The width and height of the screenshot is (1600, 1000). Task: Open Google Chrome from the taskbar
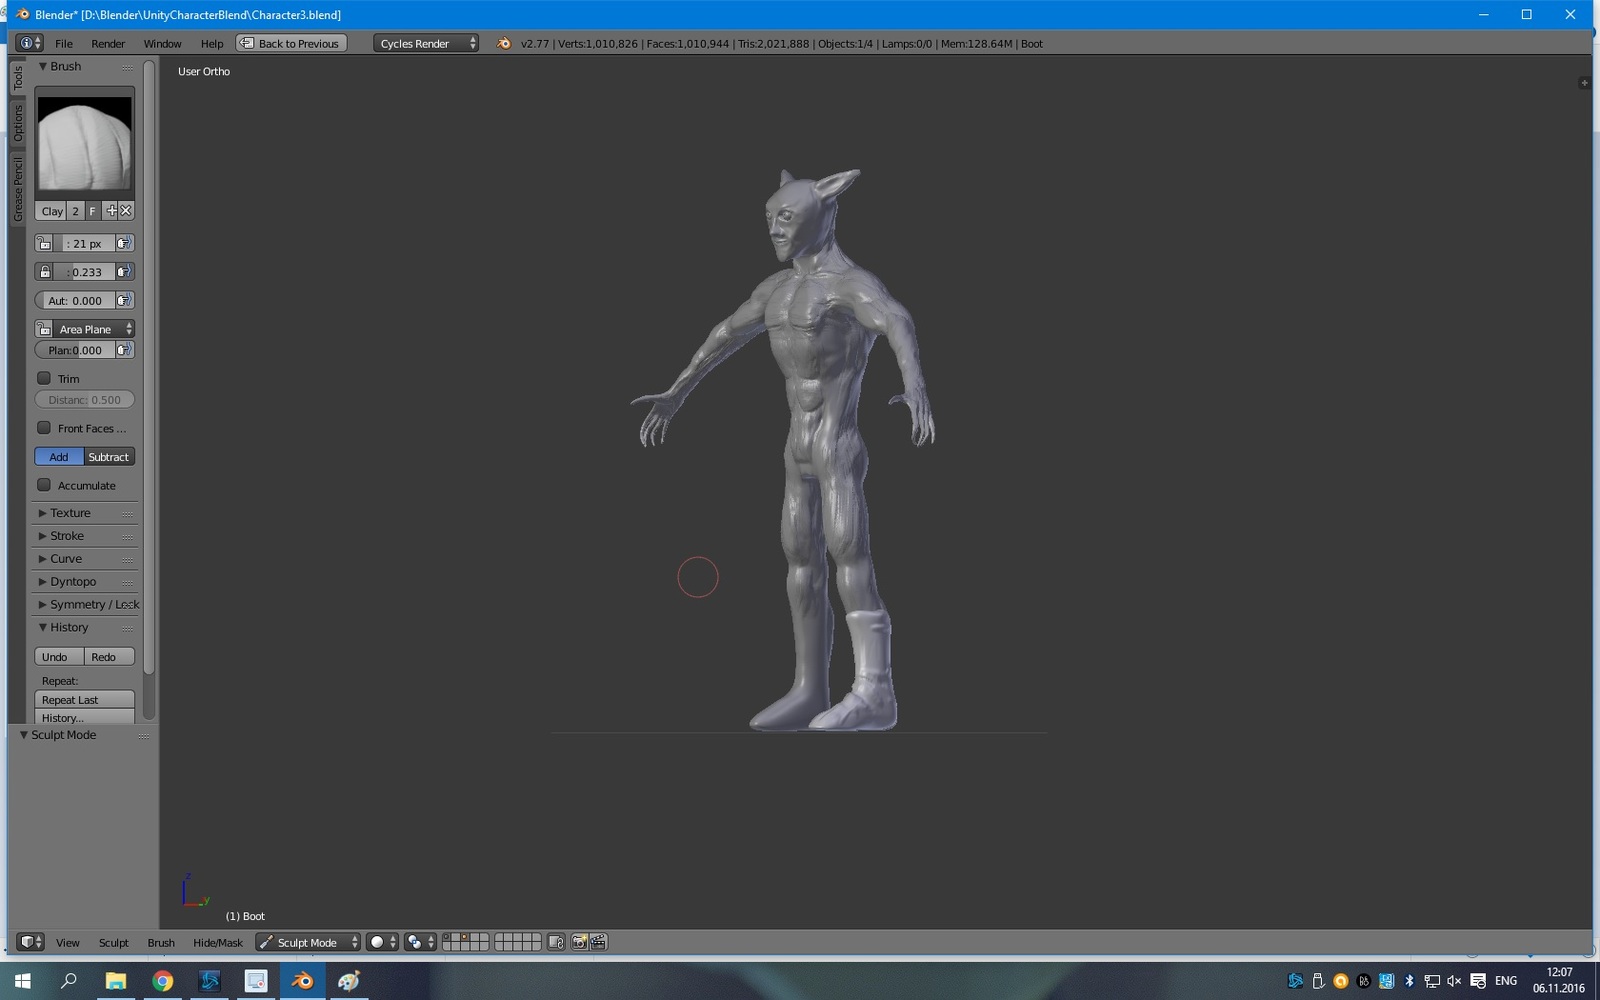tap(163, 981)
